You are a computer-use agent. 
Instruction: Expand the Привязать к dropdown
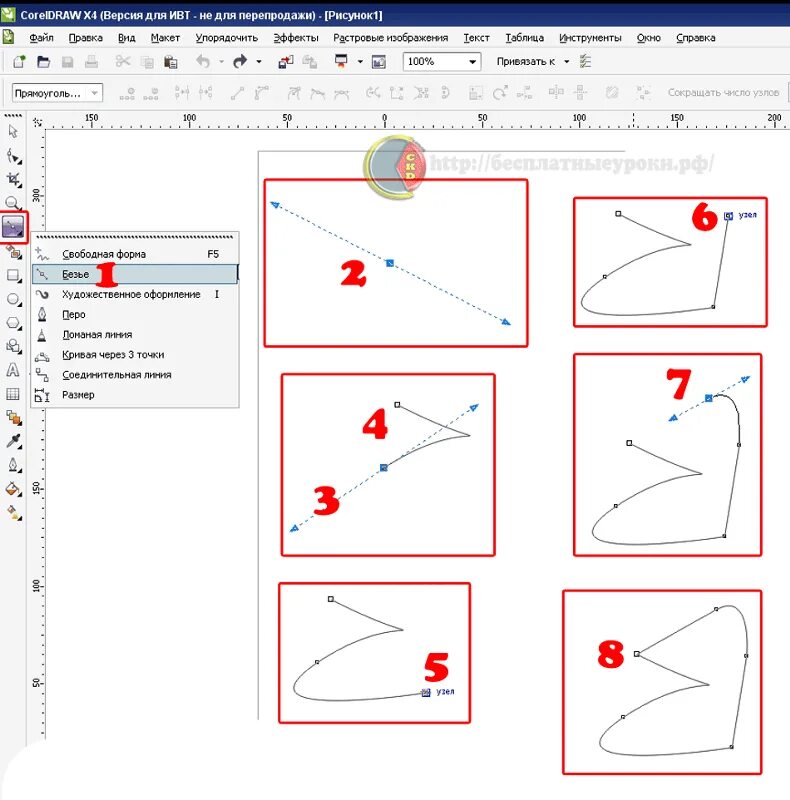point(566,62)
